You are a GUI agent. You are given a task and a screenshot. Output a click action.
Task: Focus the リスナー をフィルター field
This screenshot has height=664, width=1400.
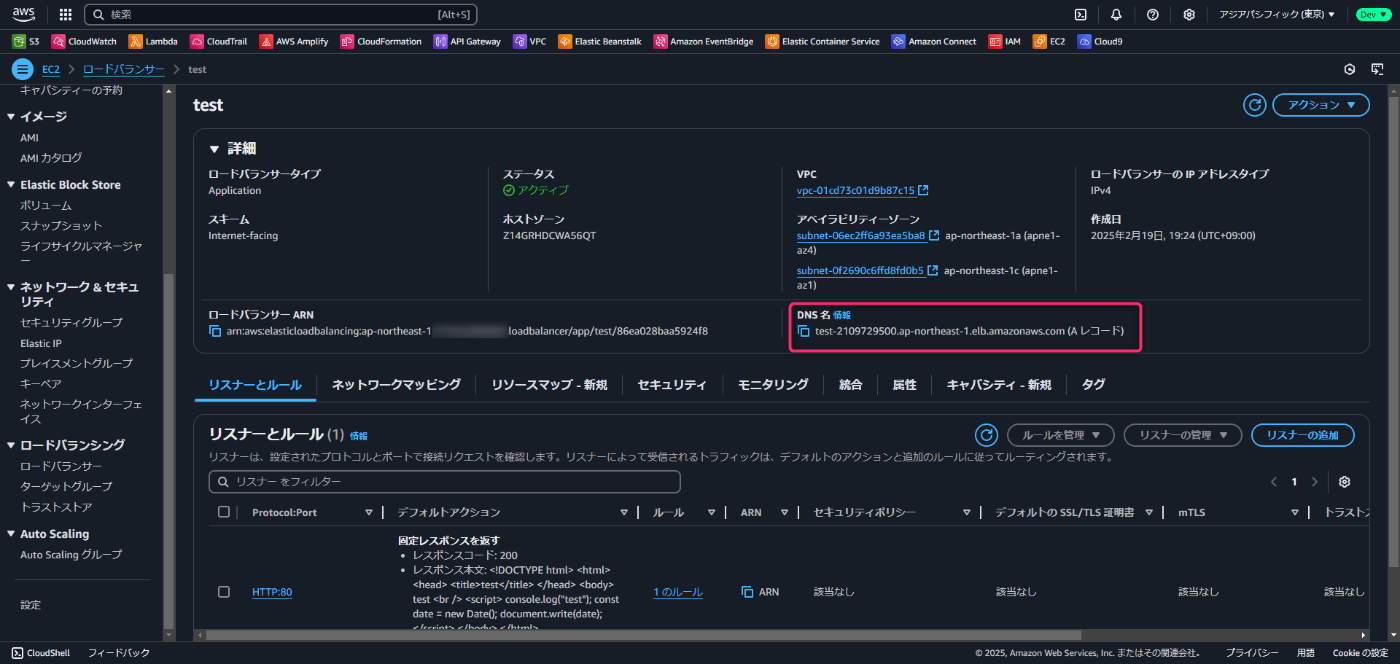(x=444, y=482)
